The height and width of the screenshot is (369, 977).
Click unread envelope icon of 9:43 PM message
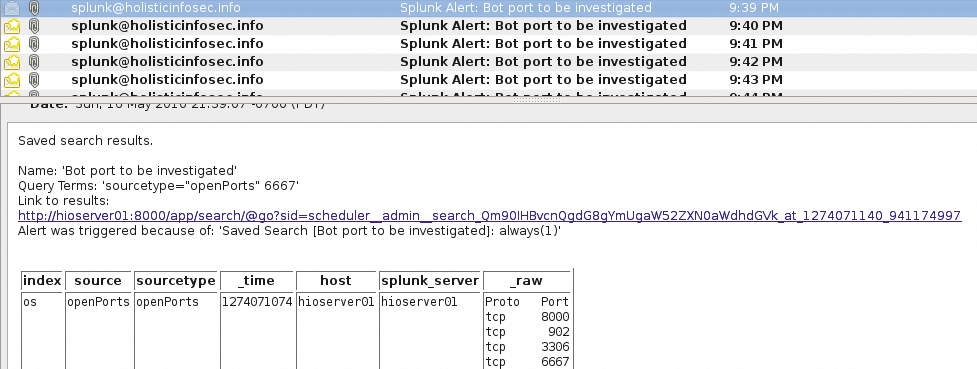coord(12,80)
